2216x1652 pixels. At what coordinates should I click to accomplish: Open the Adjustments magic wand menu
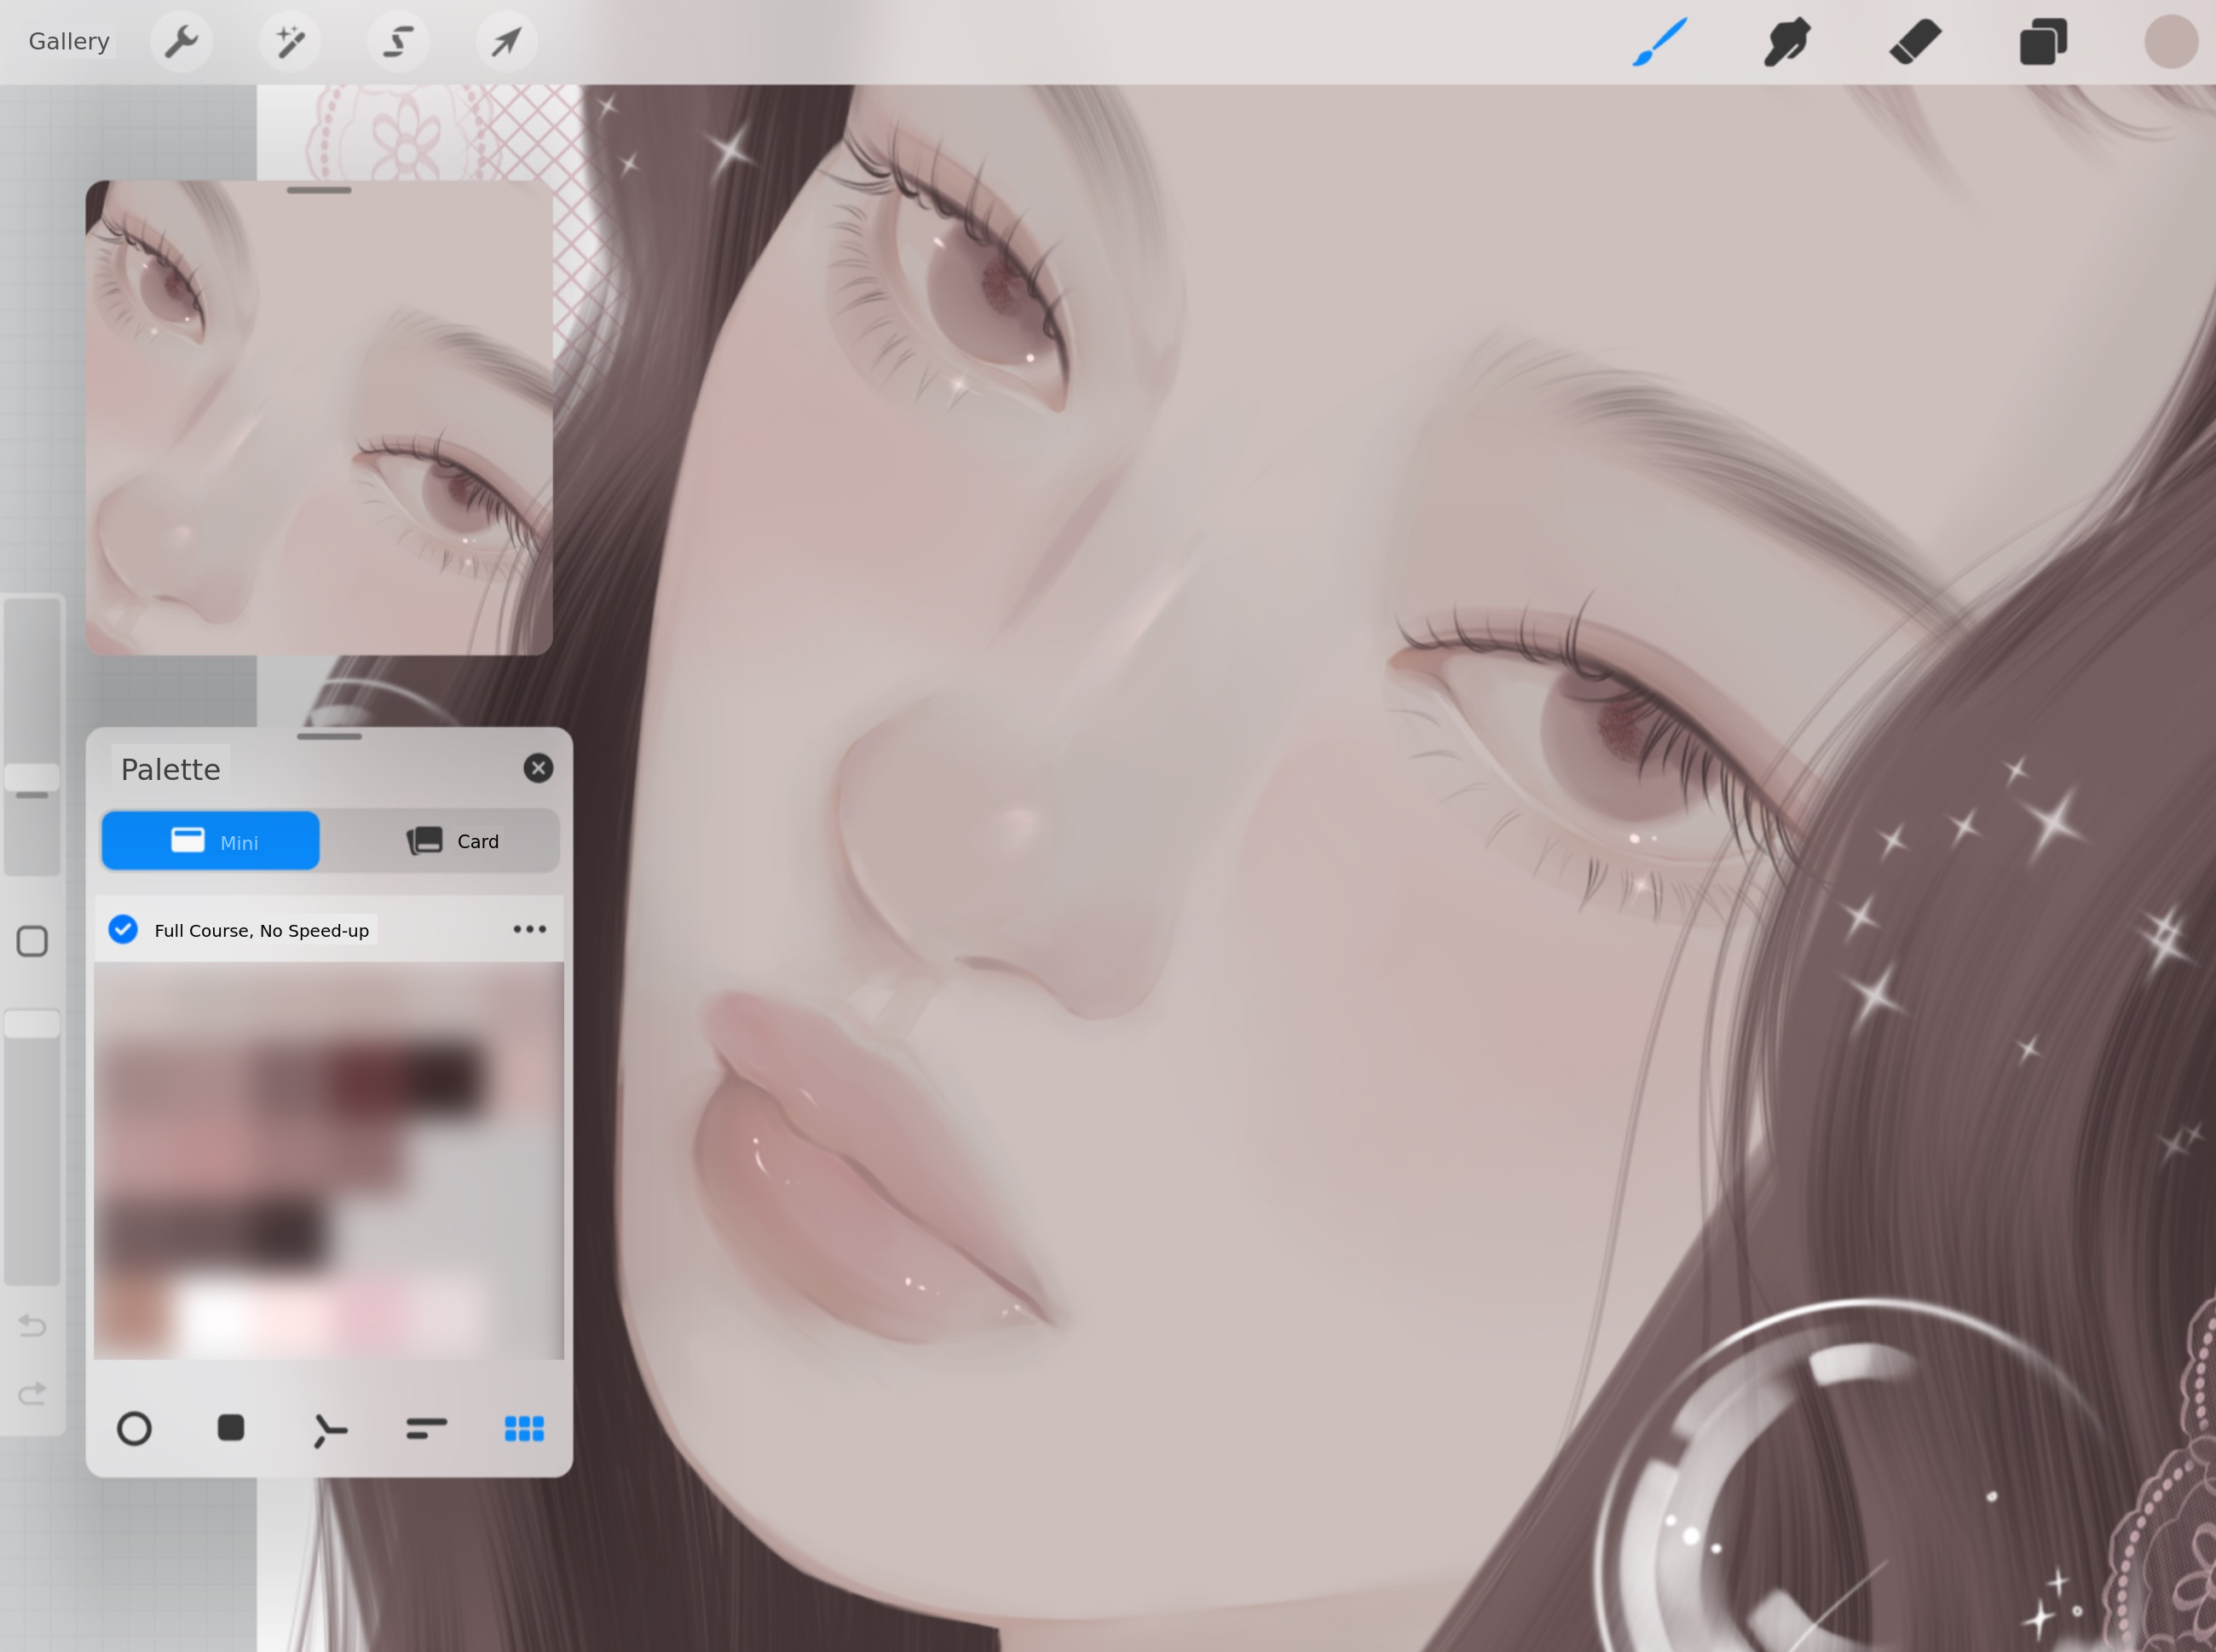(x=290, y=42)
